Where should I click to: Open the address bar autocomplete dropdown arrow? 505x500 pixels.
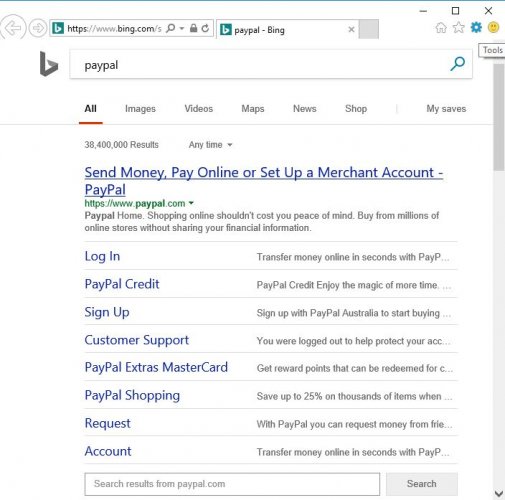tap(182, 28)
